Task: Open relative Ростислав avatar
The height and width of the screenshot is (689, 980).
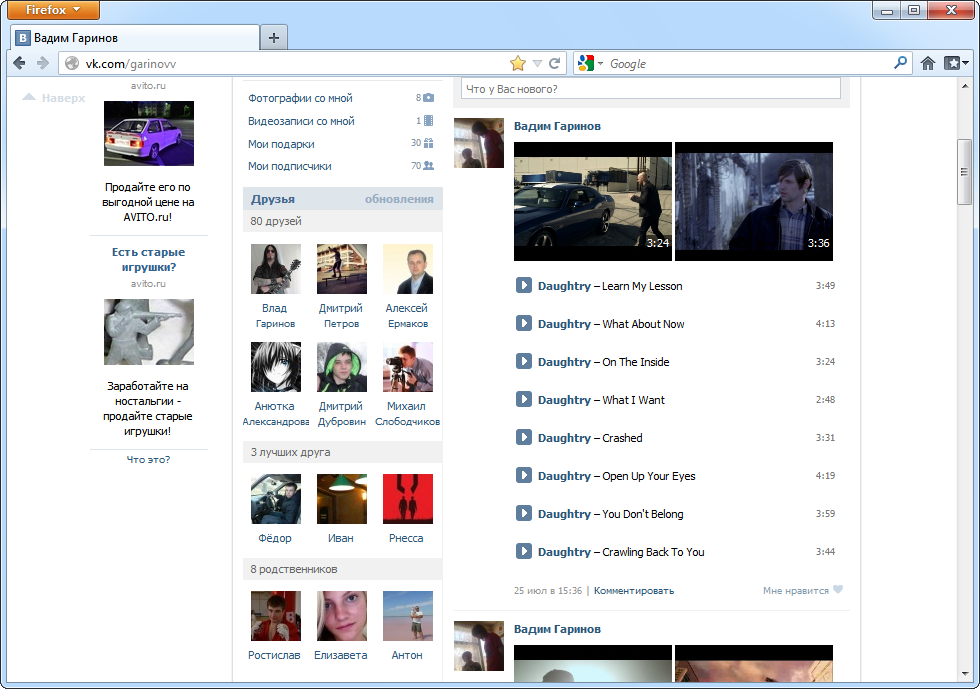Action: (x=276, y=616)
